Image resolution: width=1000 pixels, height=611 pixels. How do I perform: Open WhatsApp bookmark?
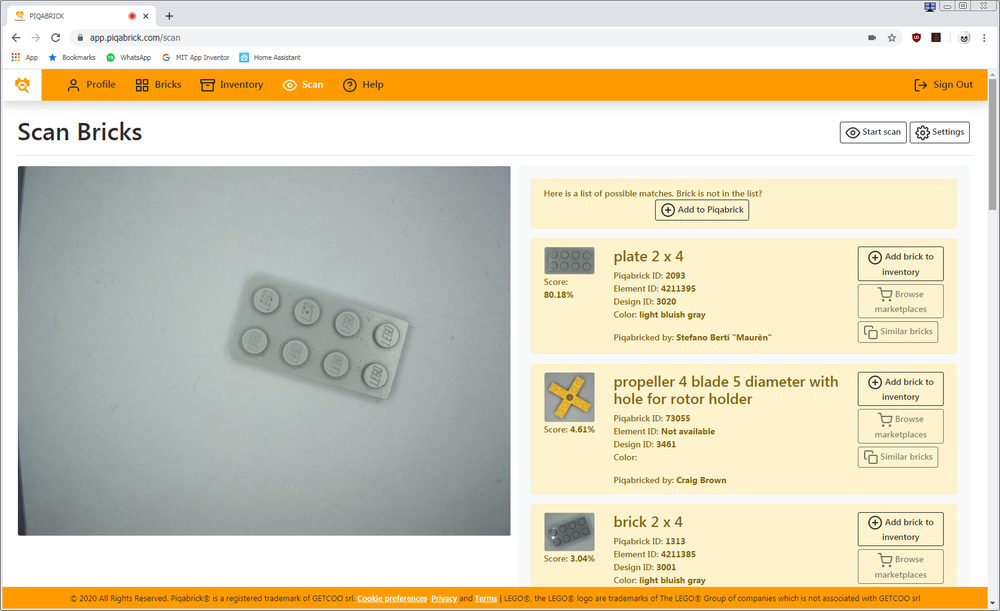(128, 57)
